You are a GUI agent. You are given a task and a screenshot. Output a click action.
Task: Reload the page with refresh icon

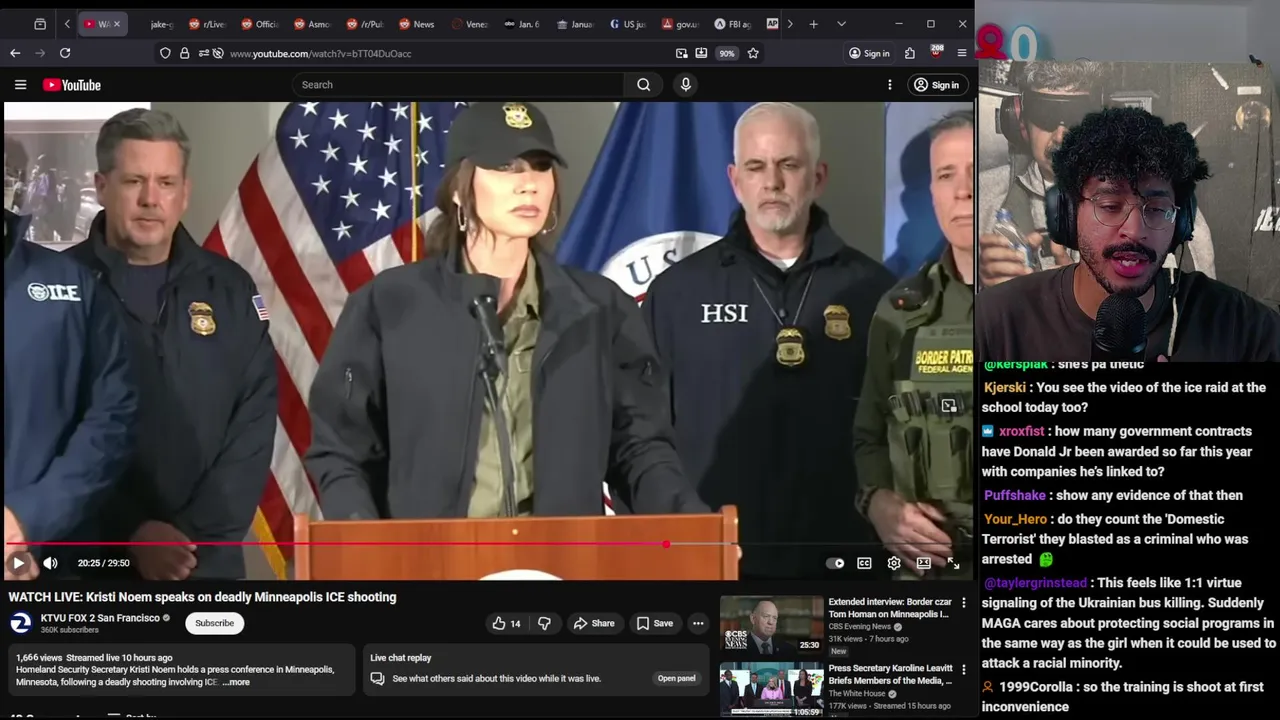(65, 53)
